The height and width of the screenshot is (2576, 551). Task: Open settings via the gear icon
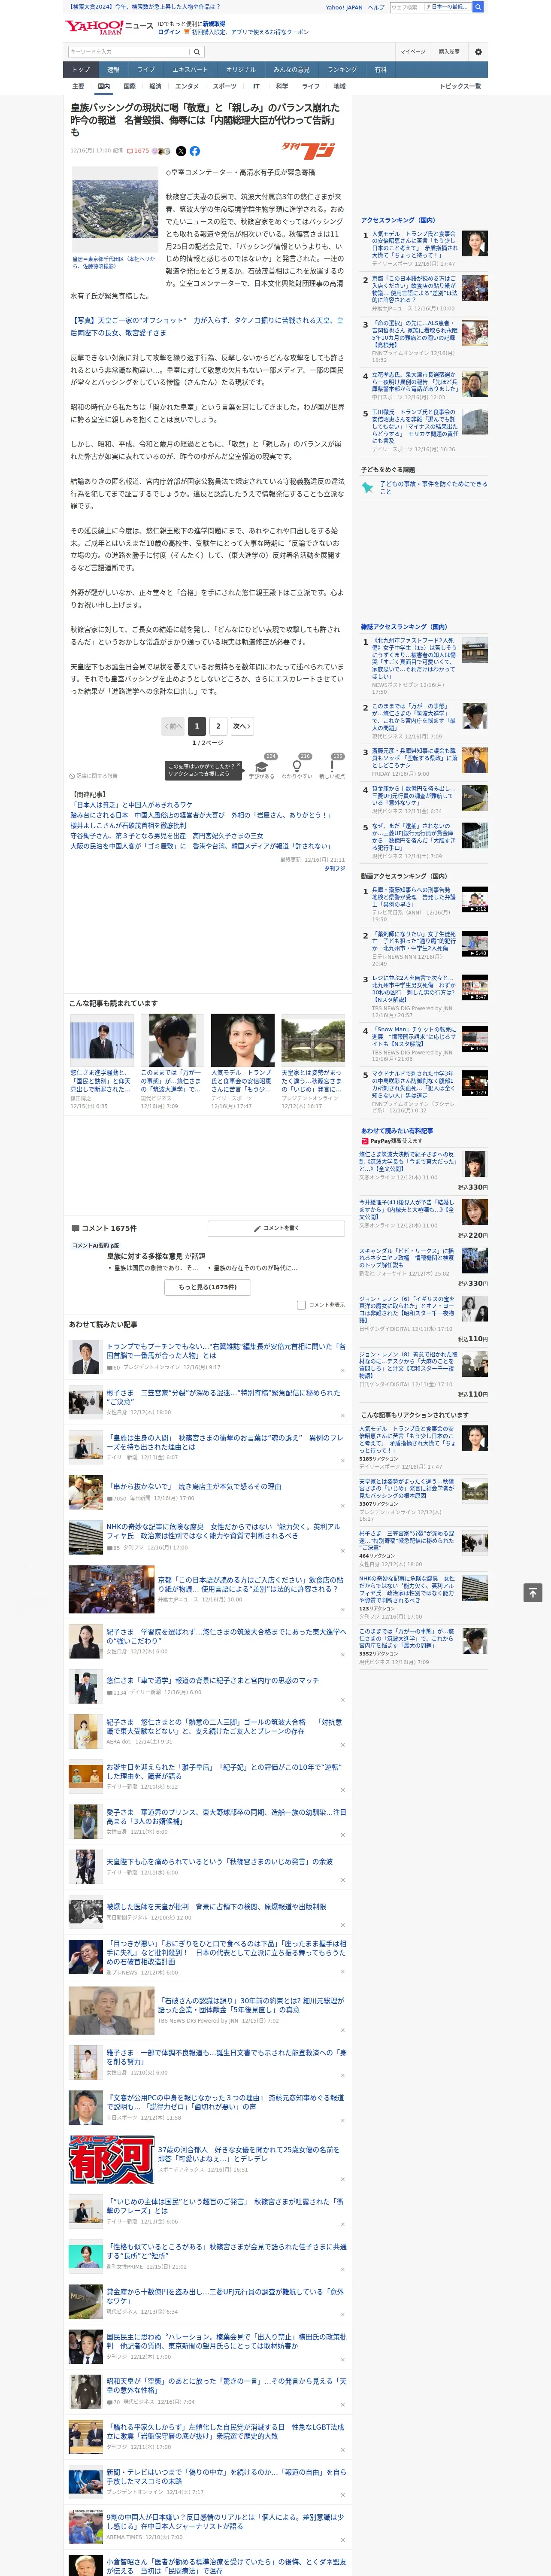click(x=478, y=52)
